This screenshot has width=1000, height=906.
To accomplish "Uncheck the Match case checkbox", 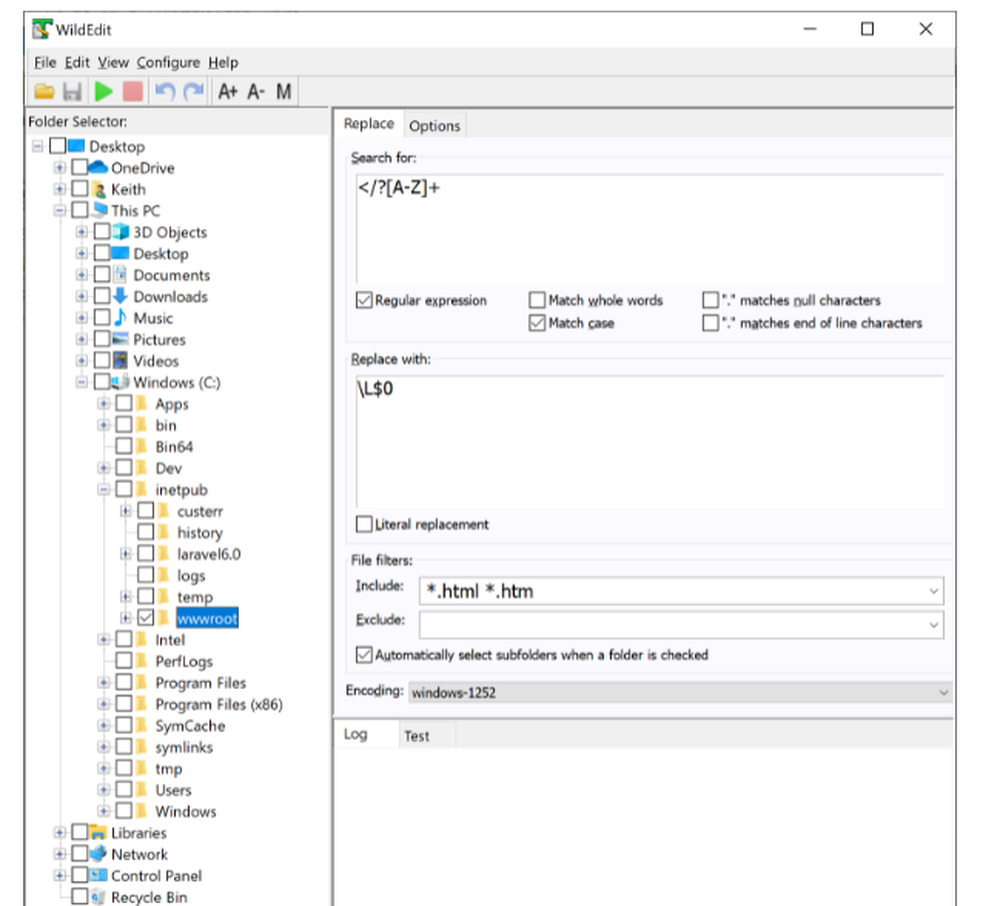I will (x=537, y=323).
